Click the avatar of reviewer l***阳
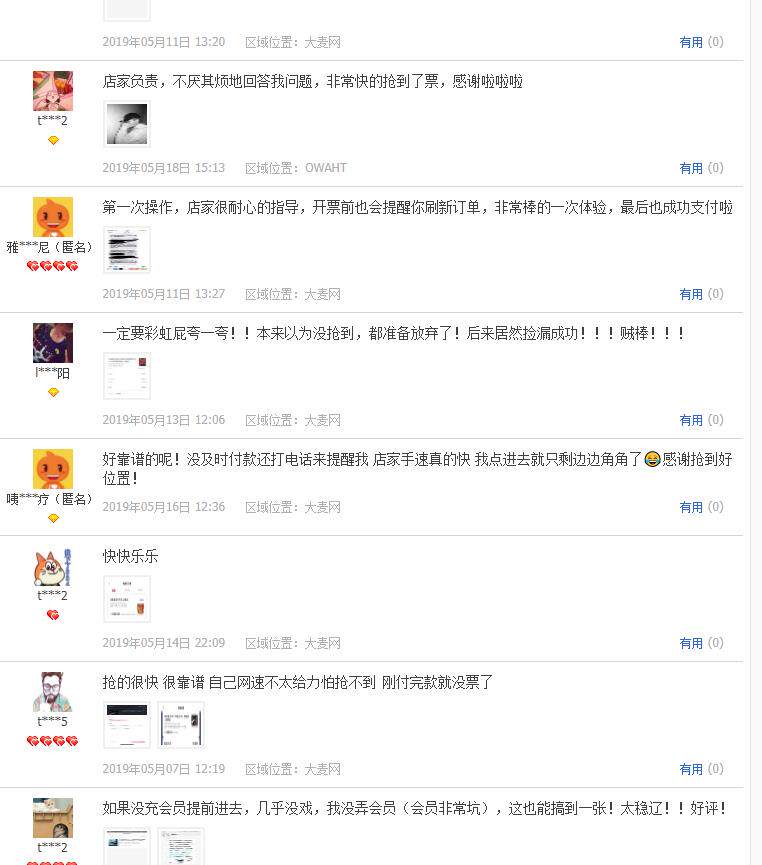Image resolution: width=762 pixels, height=865 pixels. [52, 343]
